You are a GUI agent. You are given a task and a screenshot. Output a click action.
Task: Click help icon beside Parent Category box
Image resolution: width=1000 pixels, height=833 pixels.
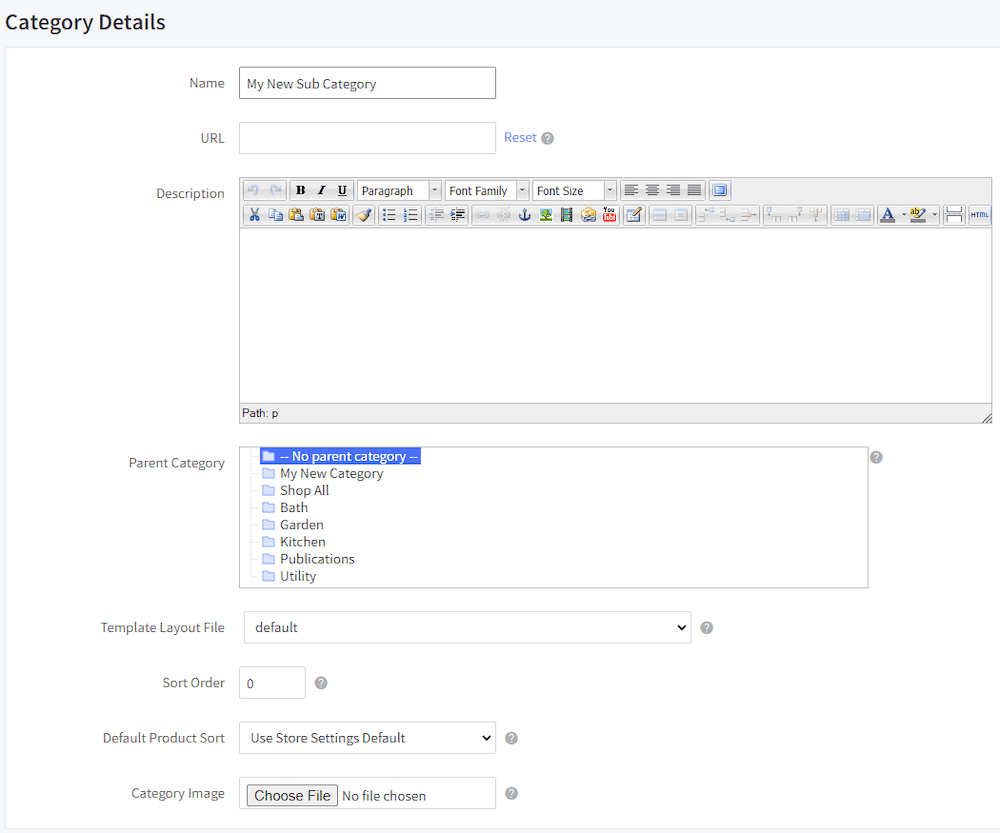[876, 457]
